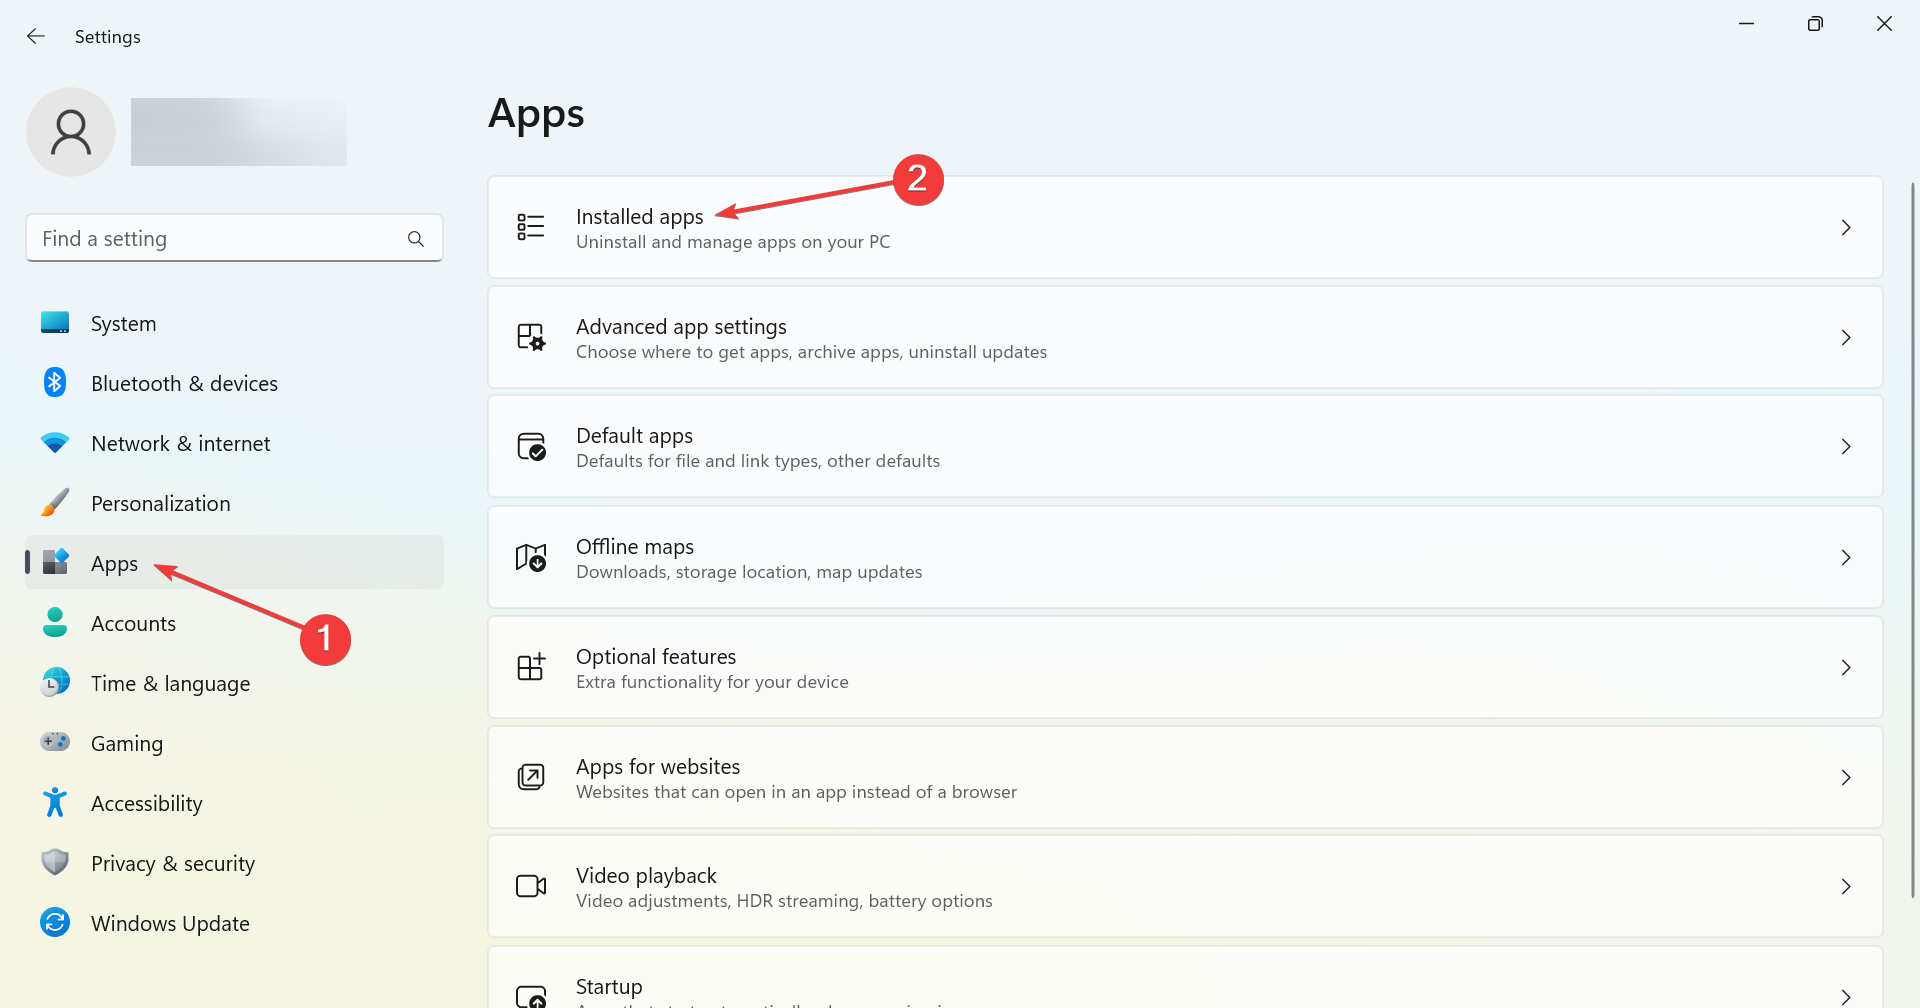The height and width of the screenshot is (1008, 1920).
Task: Click Apps for websites chevron
Action: point(1846,777)
